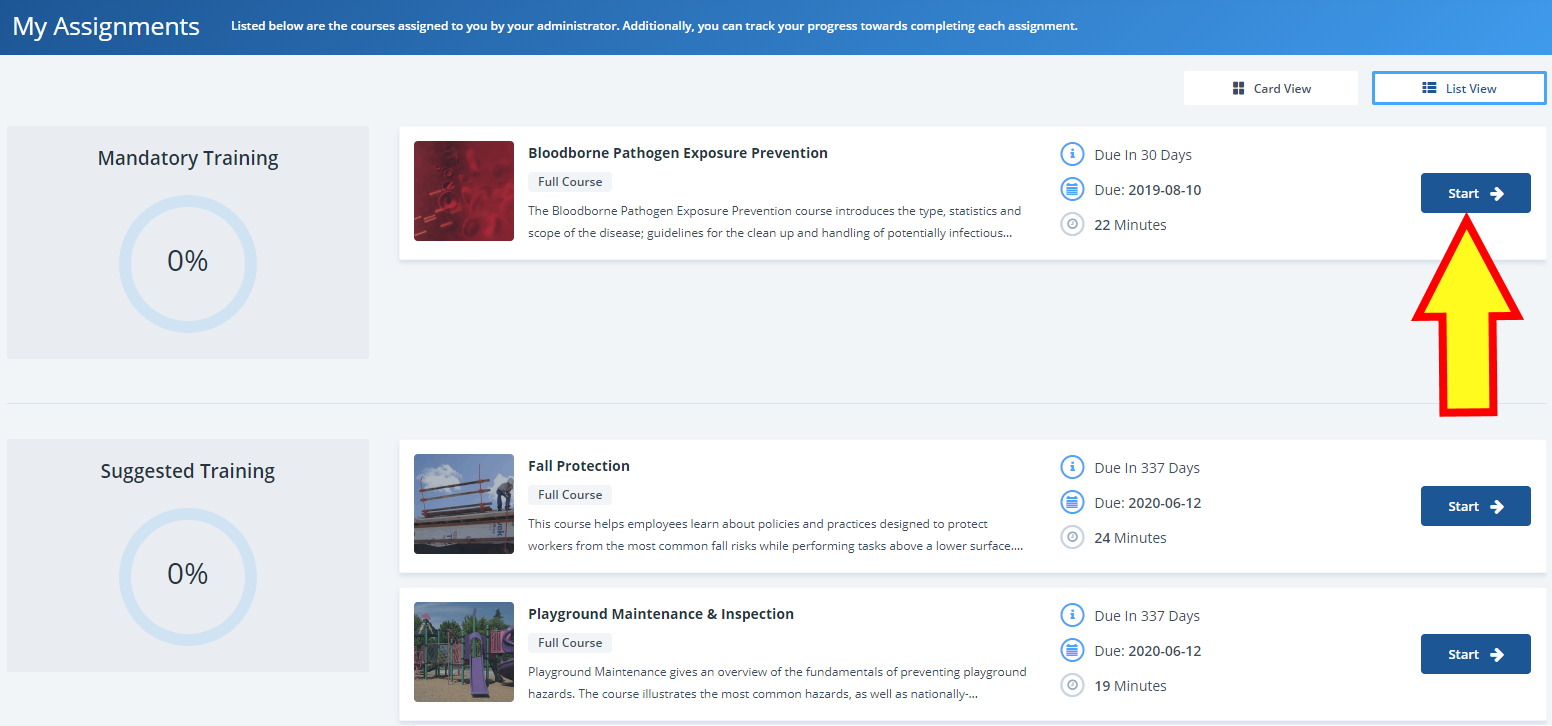Click clock icon next to 19 Minutes

tap(1072, 686)
